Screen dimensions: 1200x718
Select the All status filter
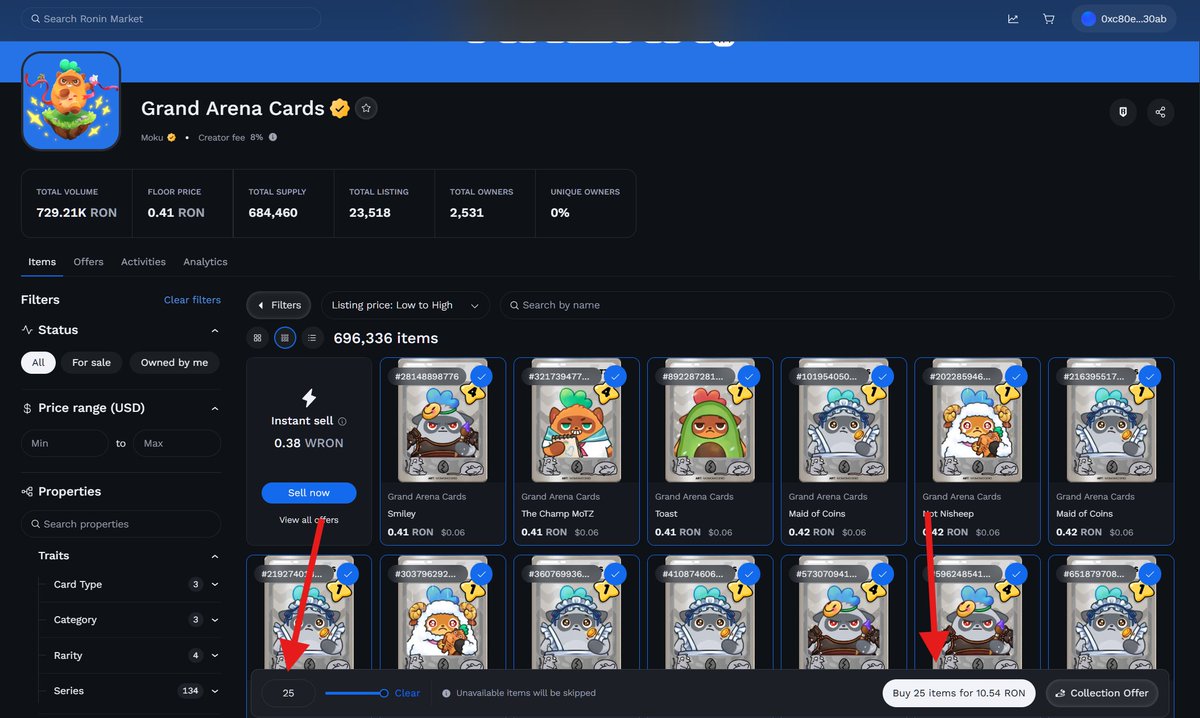pyautogui.click(x=38, y=363)
